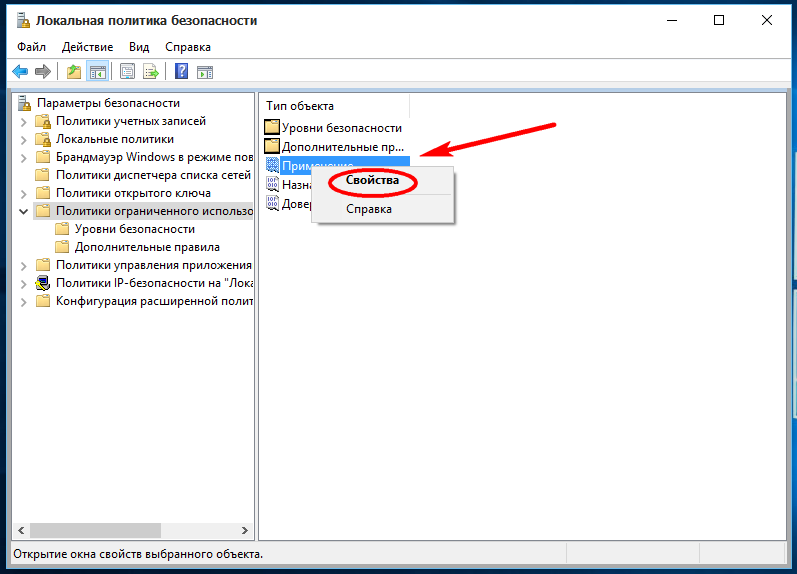Go back with the blue left arrow
Screen dimensions: 797x574
coord(20,72)
